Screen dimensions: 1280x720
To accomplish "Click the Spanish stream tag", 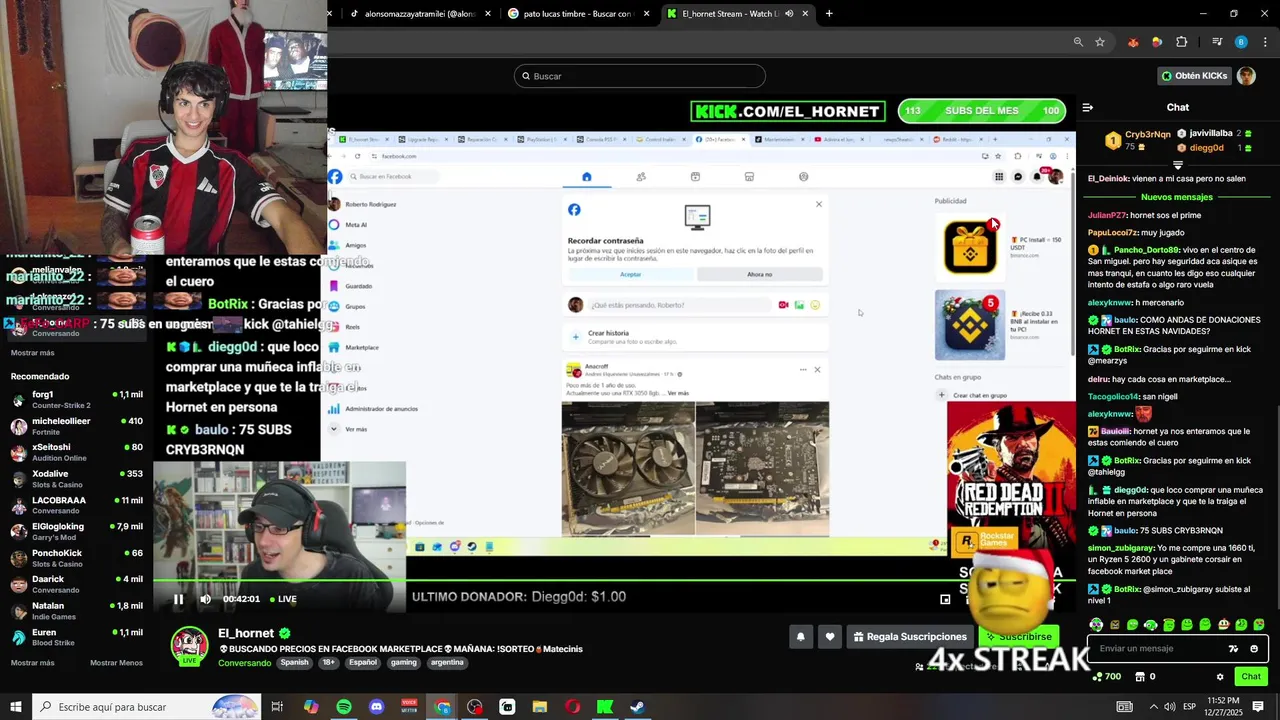I will click(x=294, y=662).
